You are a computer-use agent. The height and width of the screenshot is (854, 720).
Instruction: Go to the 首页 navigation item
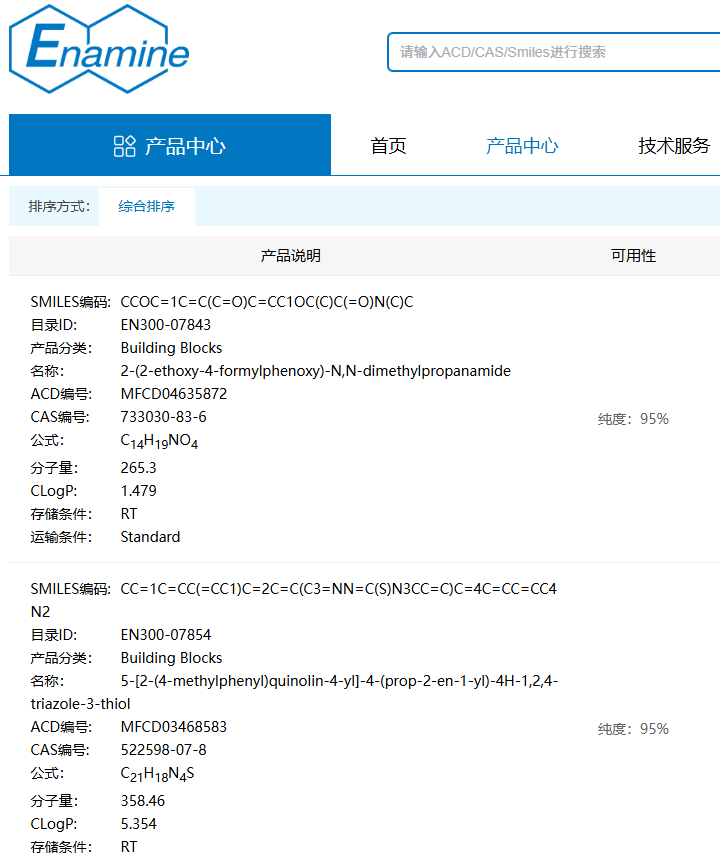(388, 146)
